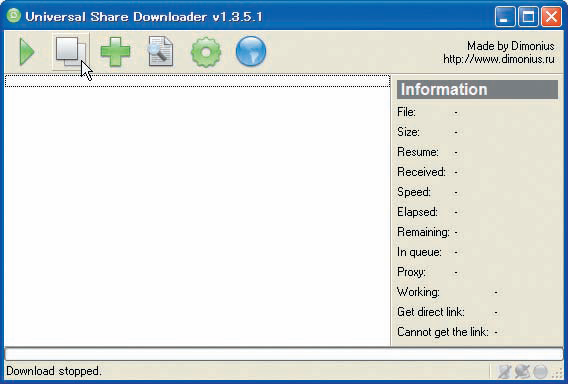Close the Universal Share Downloader window
The width and height of the screenshot is (568, 384).
551,16
